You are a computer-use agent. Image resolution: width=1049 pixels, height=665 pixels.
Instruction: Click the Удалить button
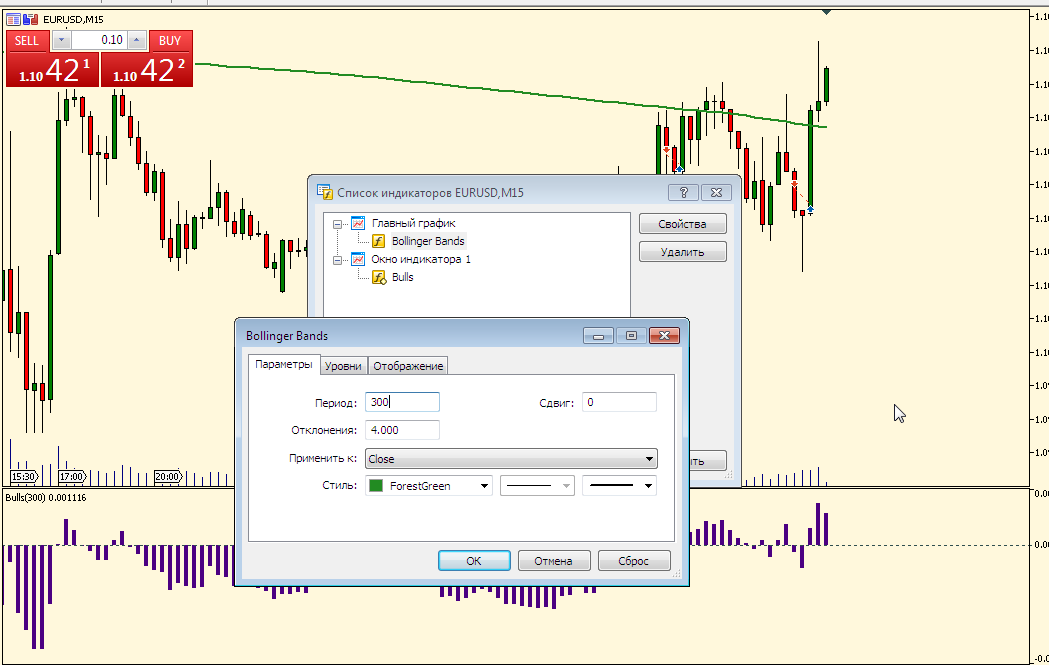(682, 252)
